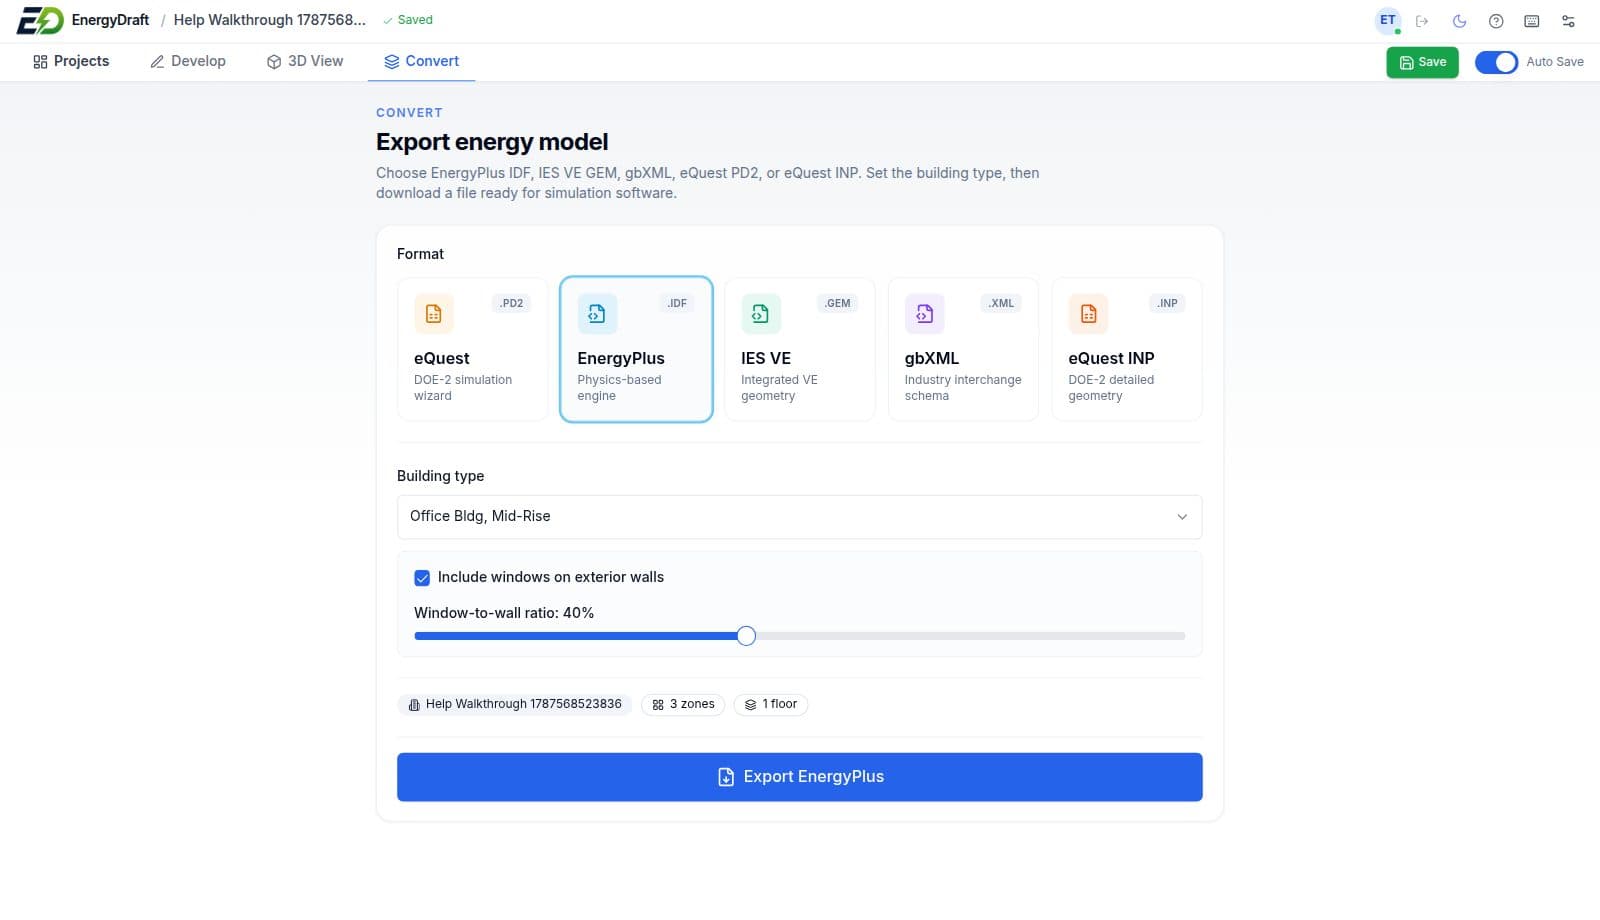Viewport: 1600px width, 920px height.
Task: Select the eQuest INP format card
Action: 1127,349
